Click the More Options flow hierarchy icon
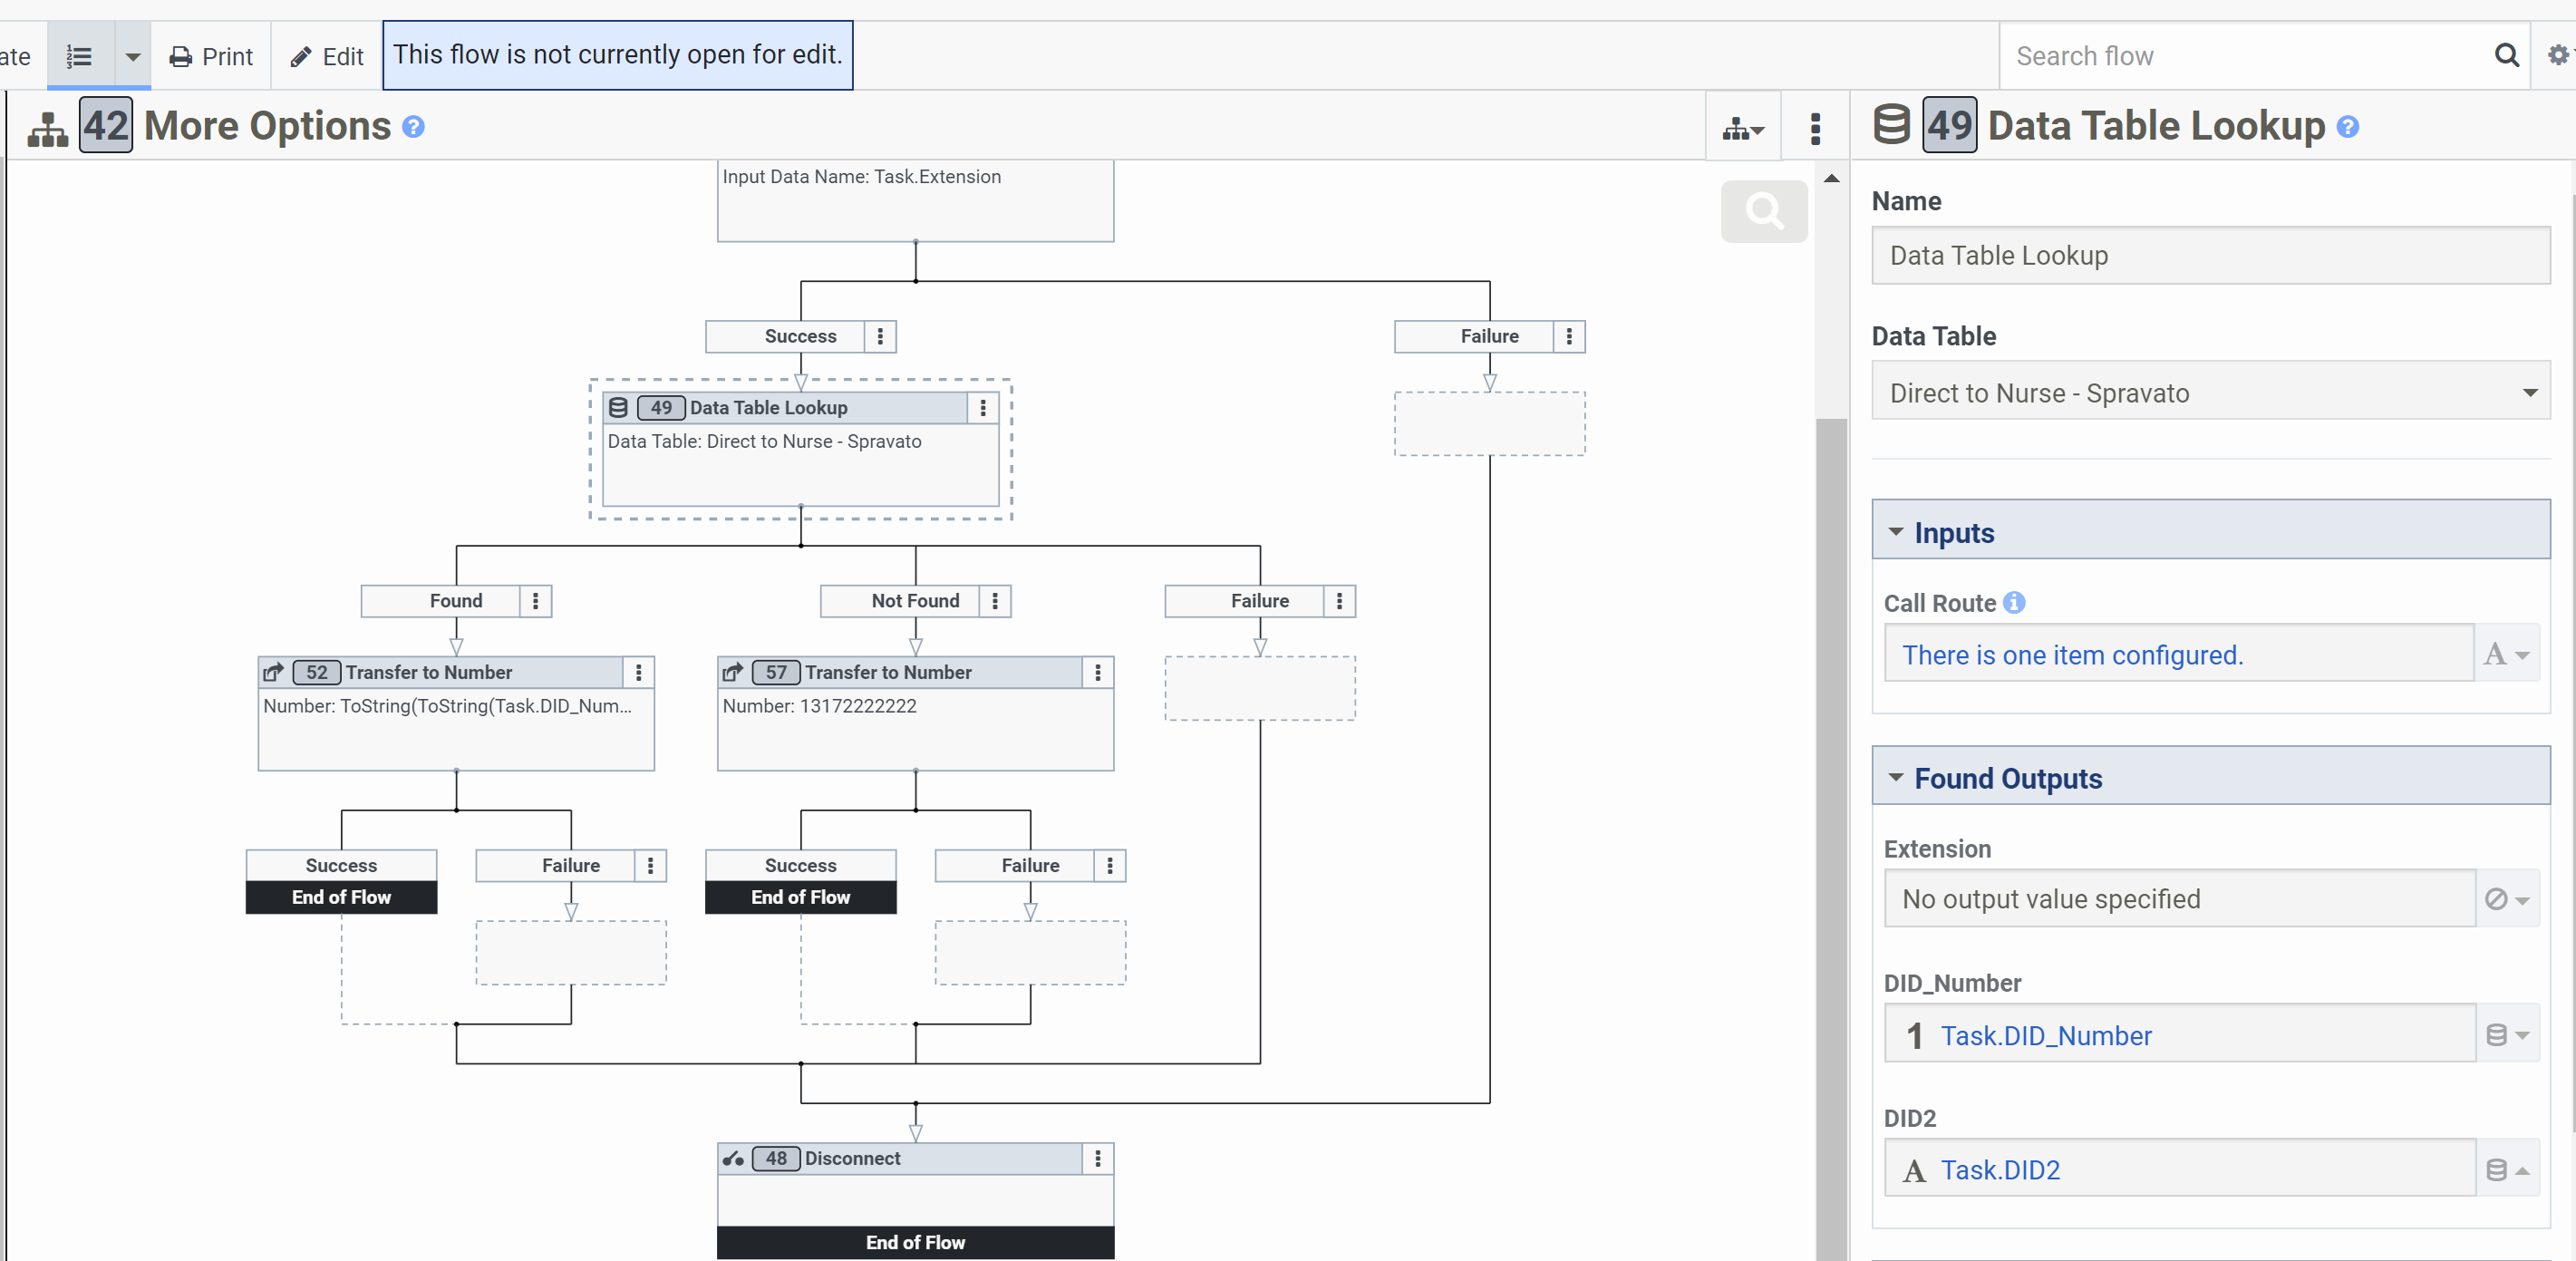The width and height of the screenshot is (2576, 1261). (48, 128)
